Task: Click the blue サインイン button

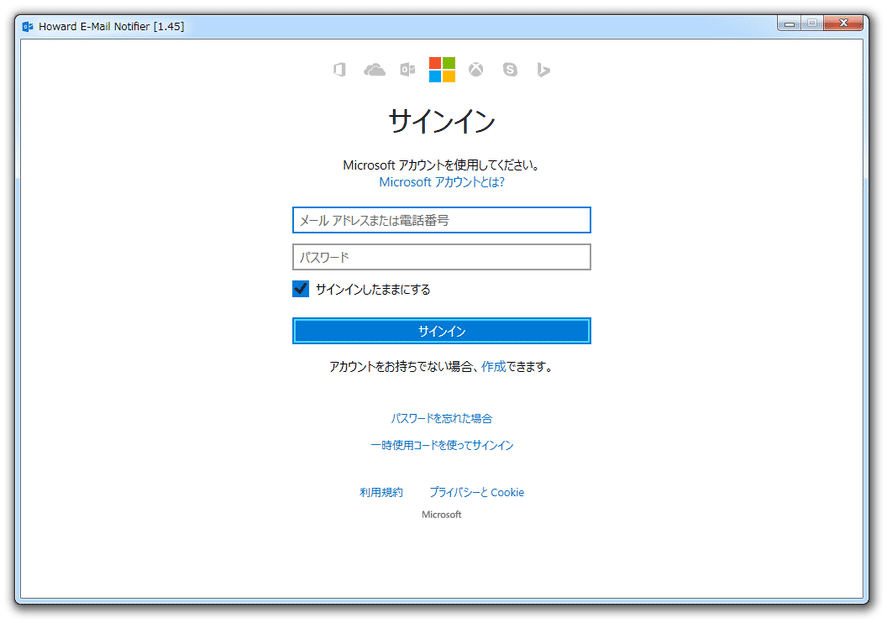Action: 442,331
